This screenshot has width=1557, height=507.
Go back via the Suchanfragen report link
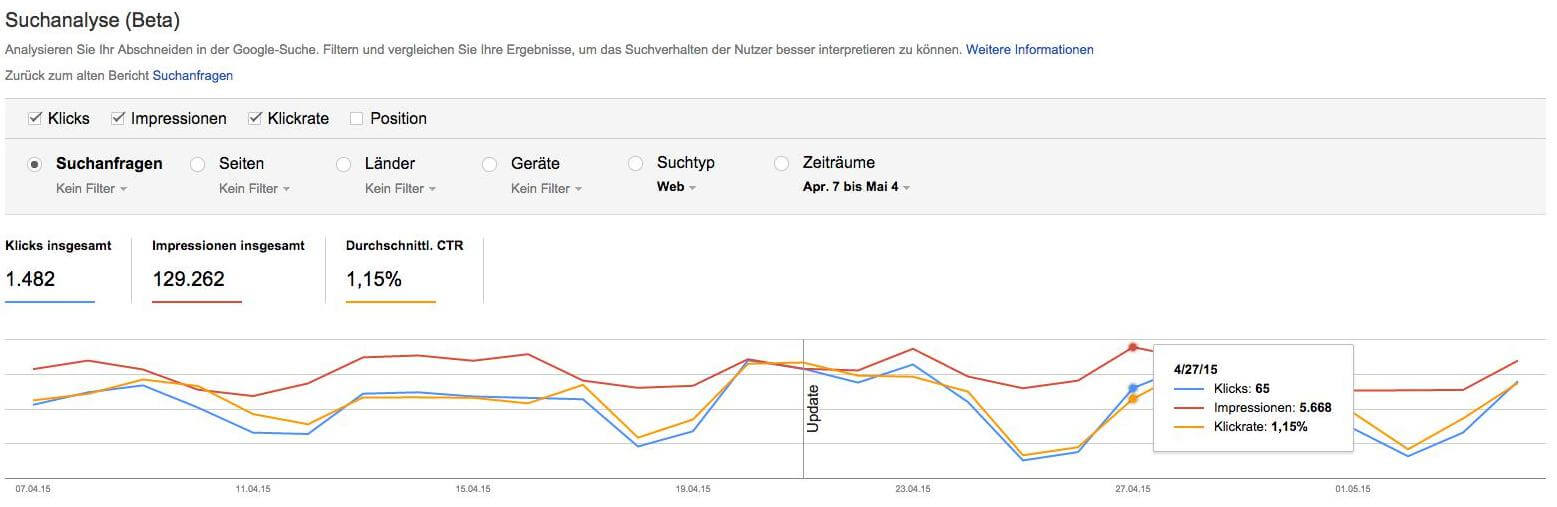(x=192, y=75)
